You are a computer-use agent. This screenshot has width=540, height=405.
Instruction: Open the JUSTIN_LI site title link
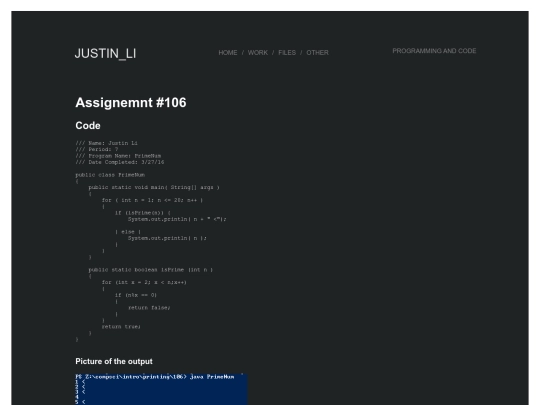[x=105, y=53]
